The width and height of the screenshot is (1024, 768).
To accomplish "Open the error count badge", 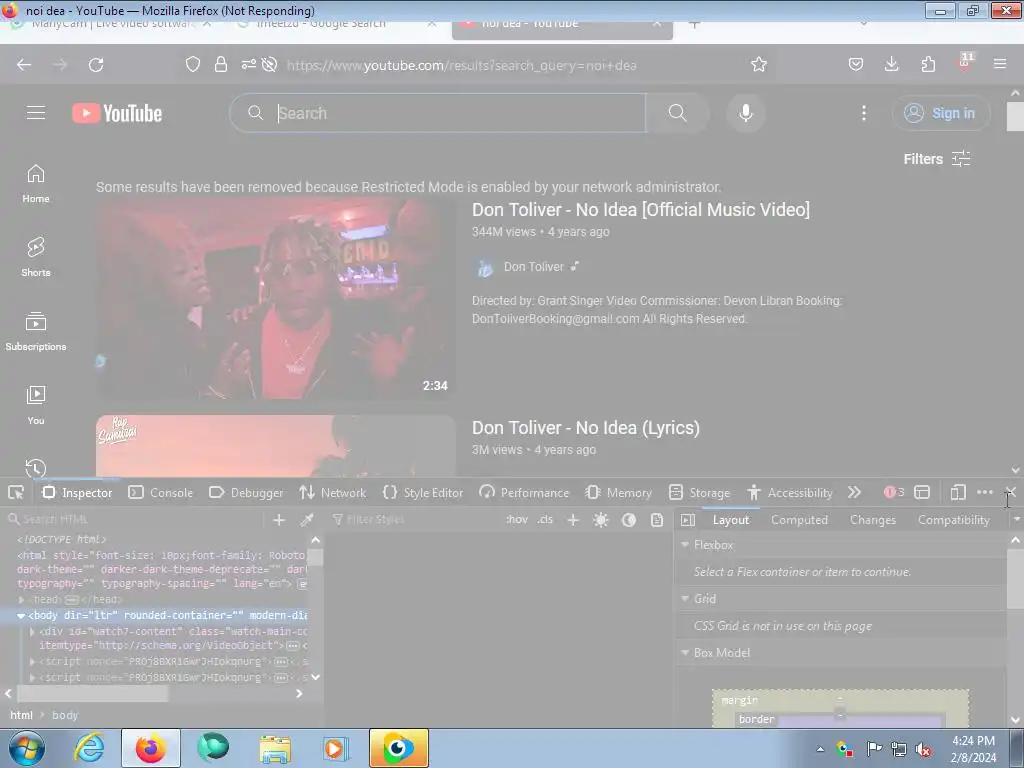I will 893,492.
